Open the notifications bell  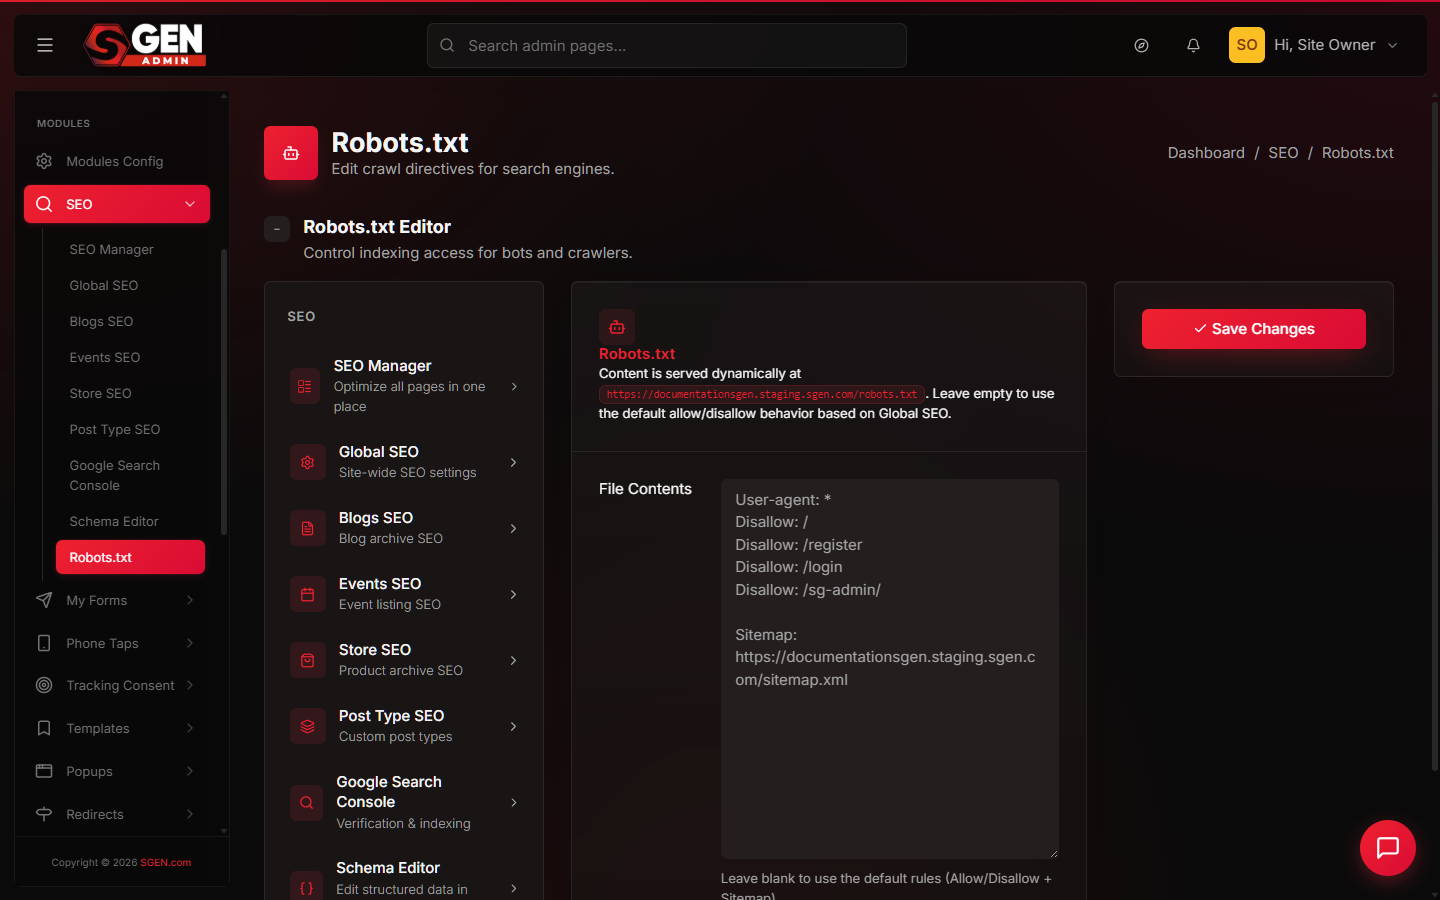coord(1193,45)
